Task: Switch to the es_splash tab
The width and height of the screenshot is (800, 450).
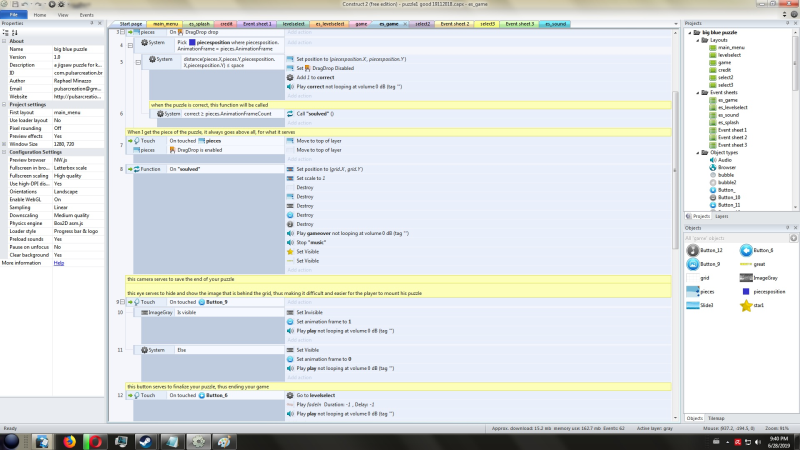Action: pos(199,24)
